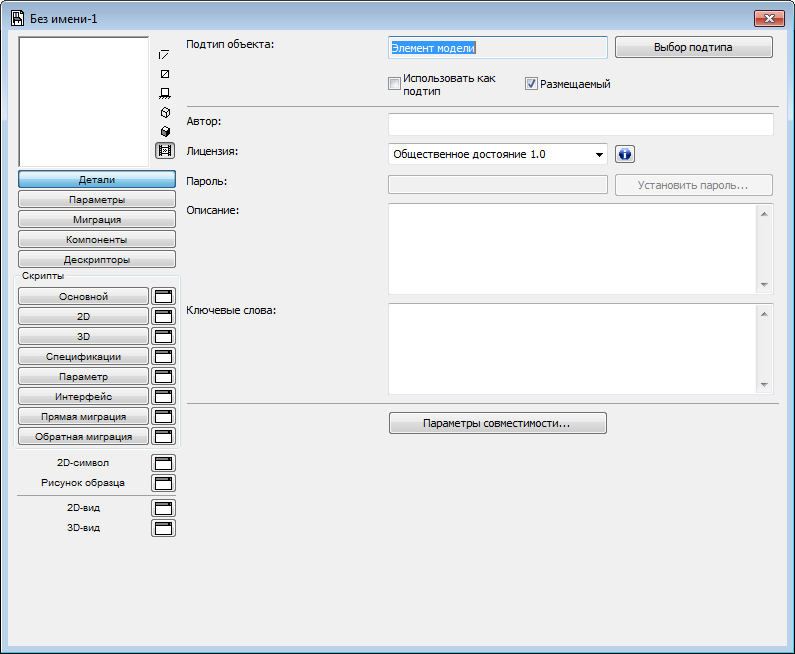Select the preview picture filmstrip icon
Image resolution: width=795 pixels, height=654 pixels.
[165, 151]
